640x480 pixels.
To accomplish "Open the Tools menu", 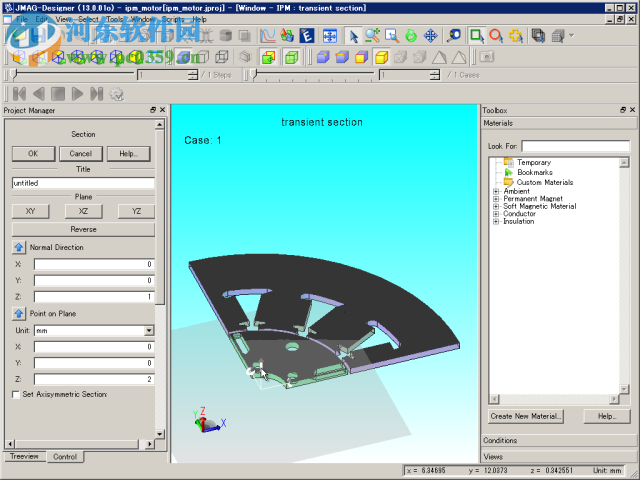I will [x=115, y=19].
